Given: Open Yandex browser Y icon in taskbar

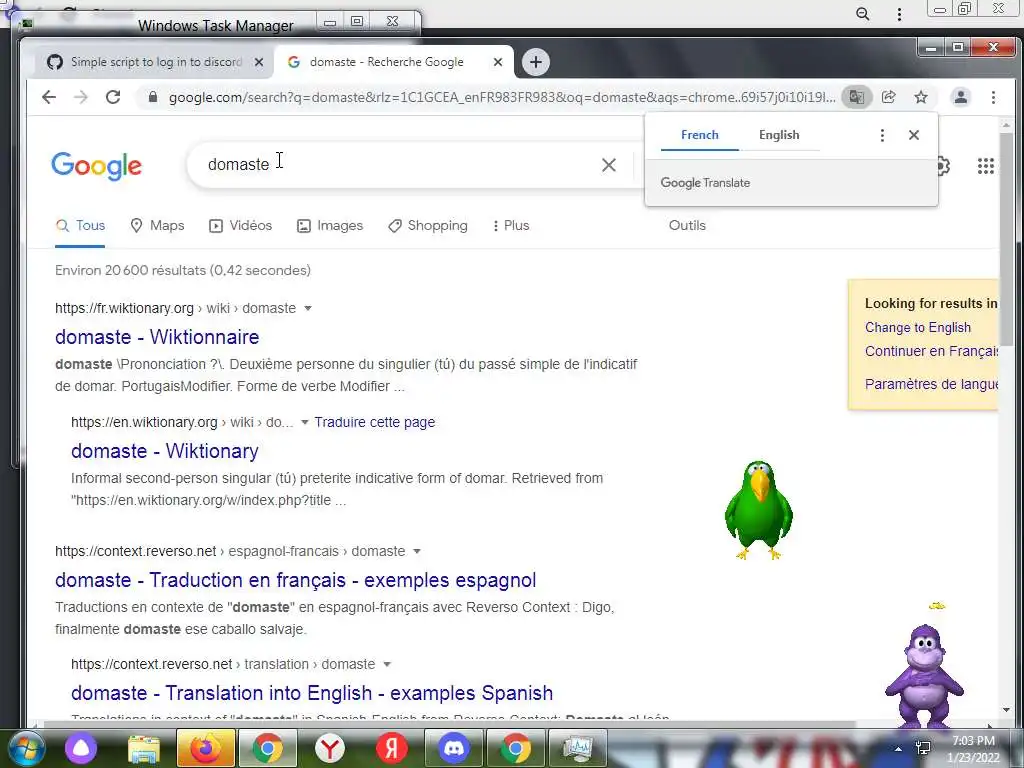Looking at the screenshot, I should click(x=330, y=748).
